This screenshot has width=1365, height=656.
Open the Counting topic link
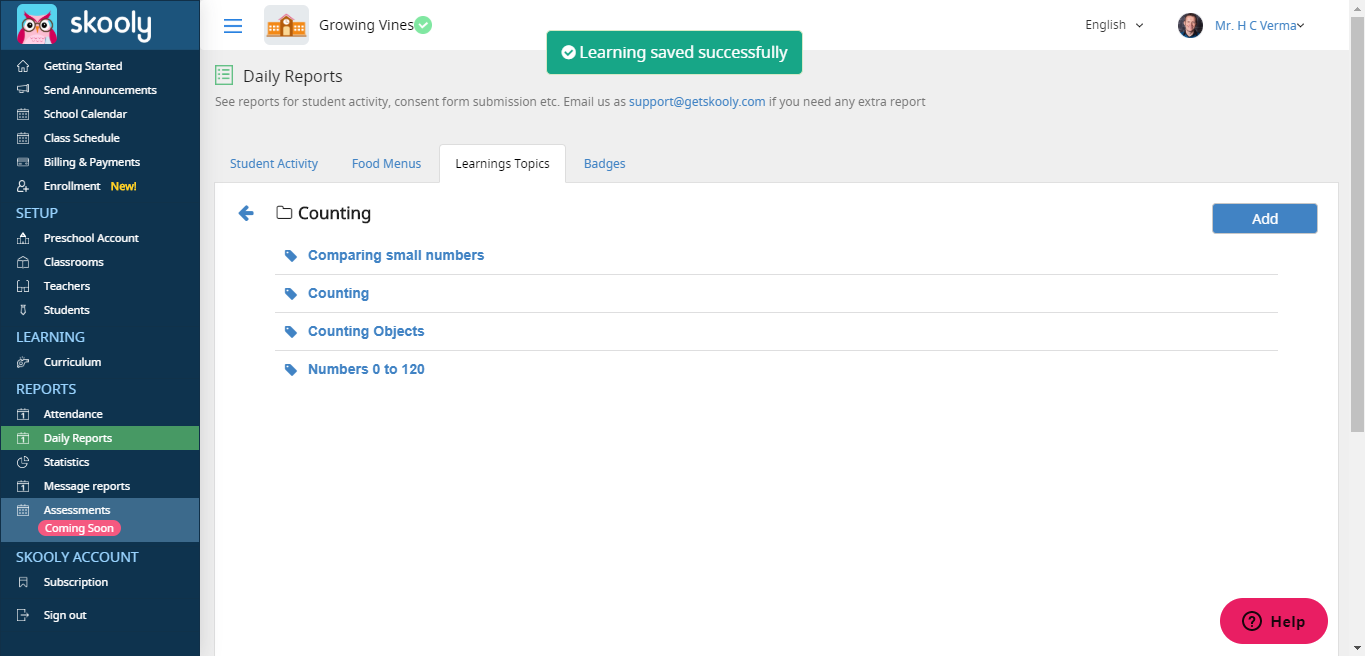338,294
